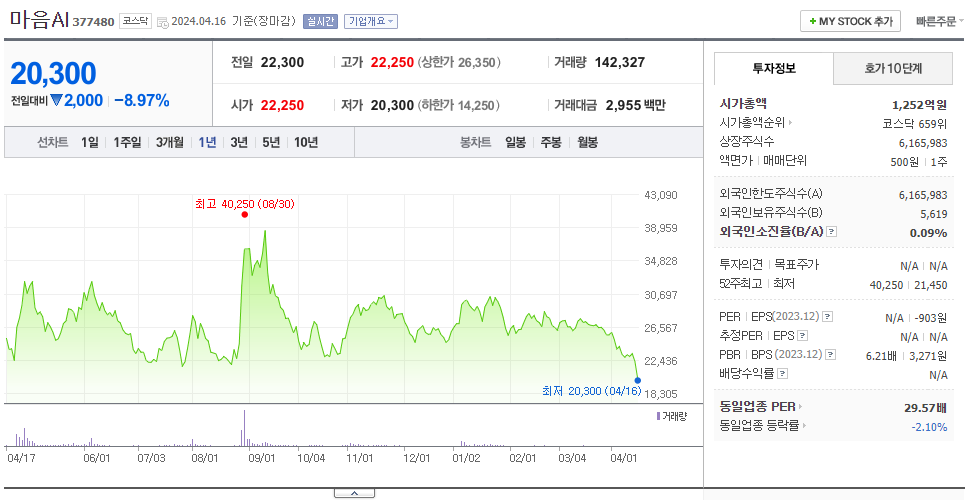Image resolution: width=968 pixels, height=500 pixels.
Task: Click the arrow icon beside 동일업종 PER
Action: coord(801,407)
